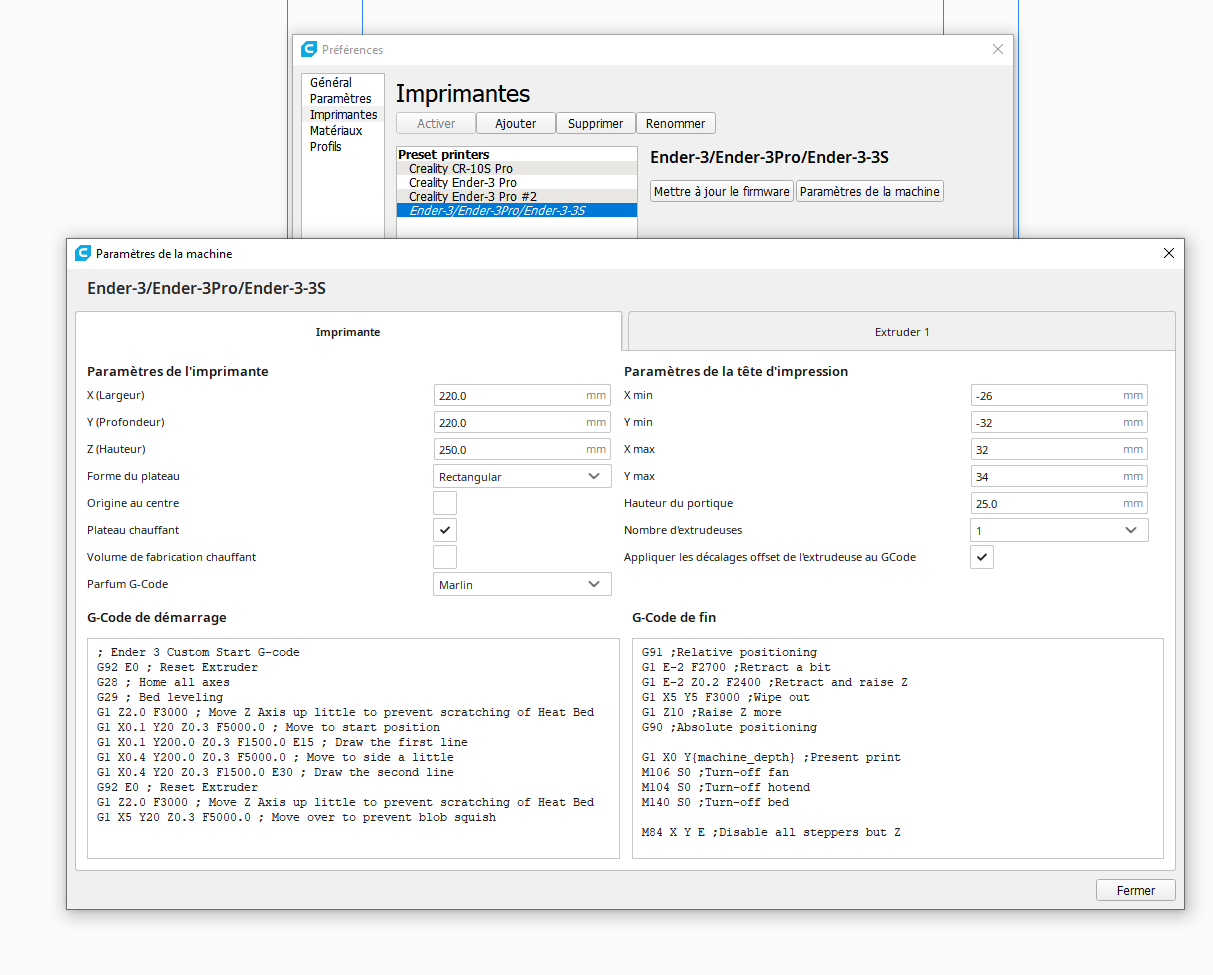
Task: Click the Activer button
Action: 436,124
